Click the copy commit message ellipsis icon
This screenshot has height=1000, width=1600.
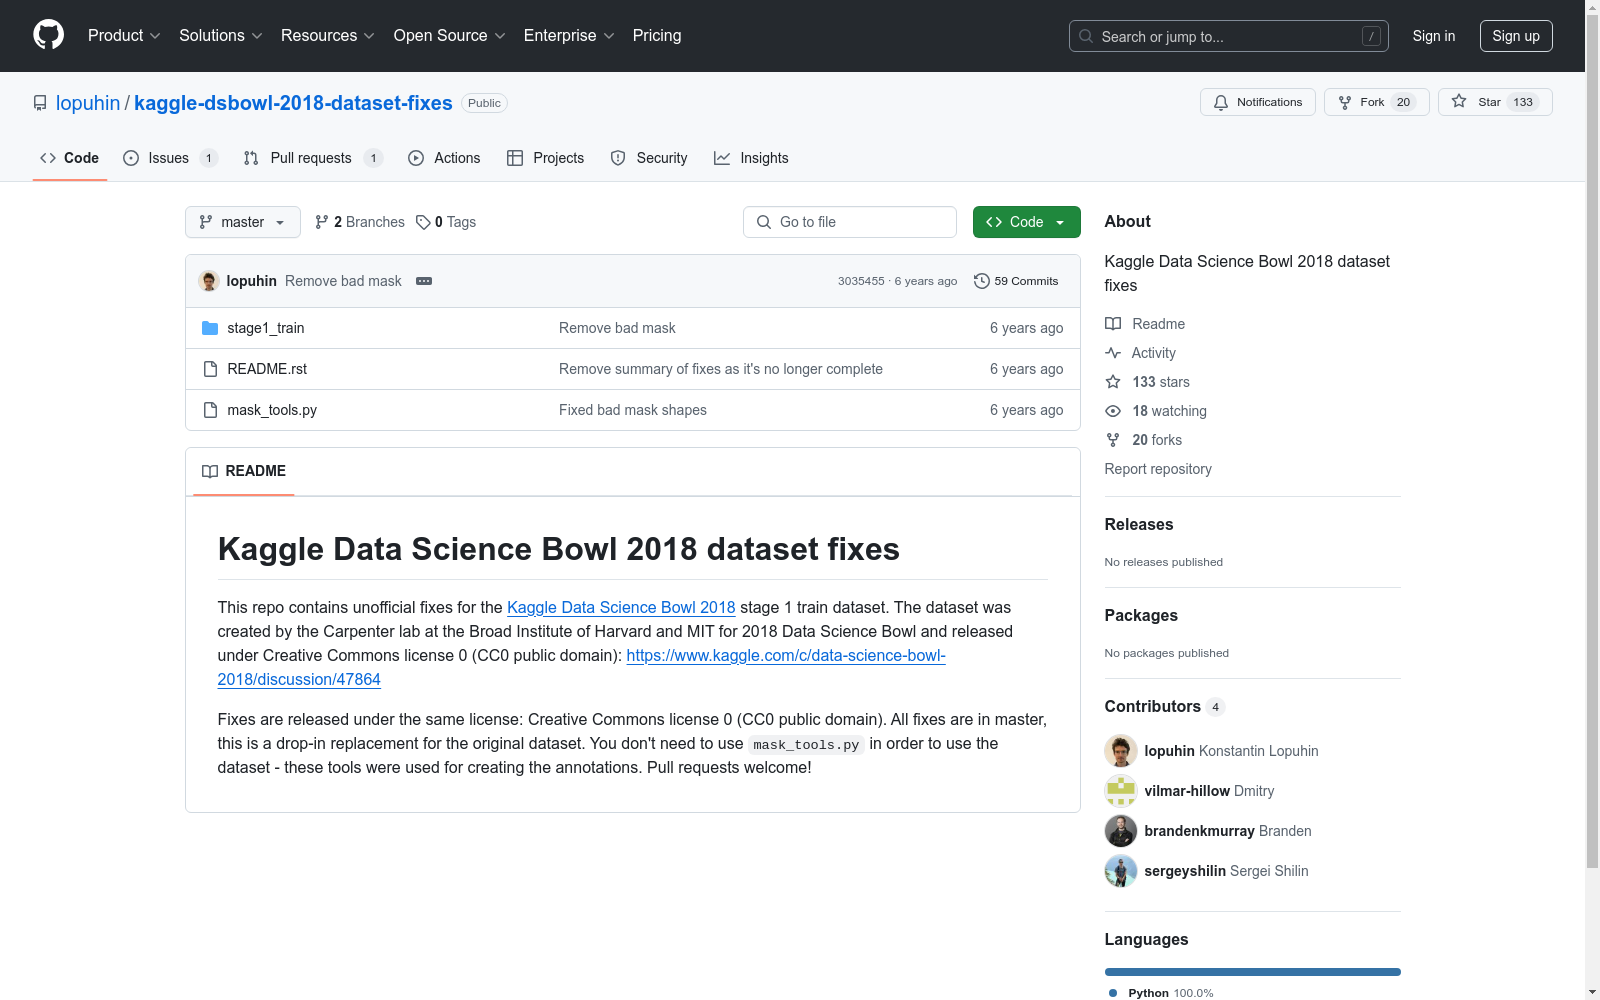pyautogui.click(x=424, y=281)
